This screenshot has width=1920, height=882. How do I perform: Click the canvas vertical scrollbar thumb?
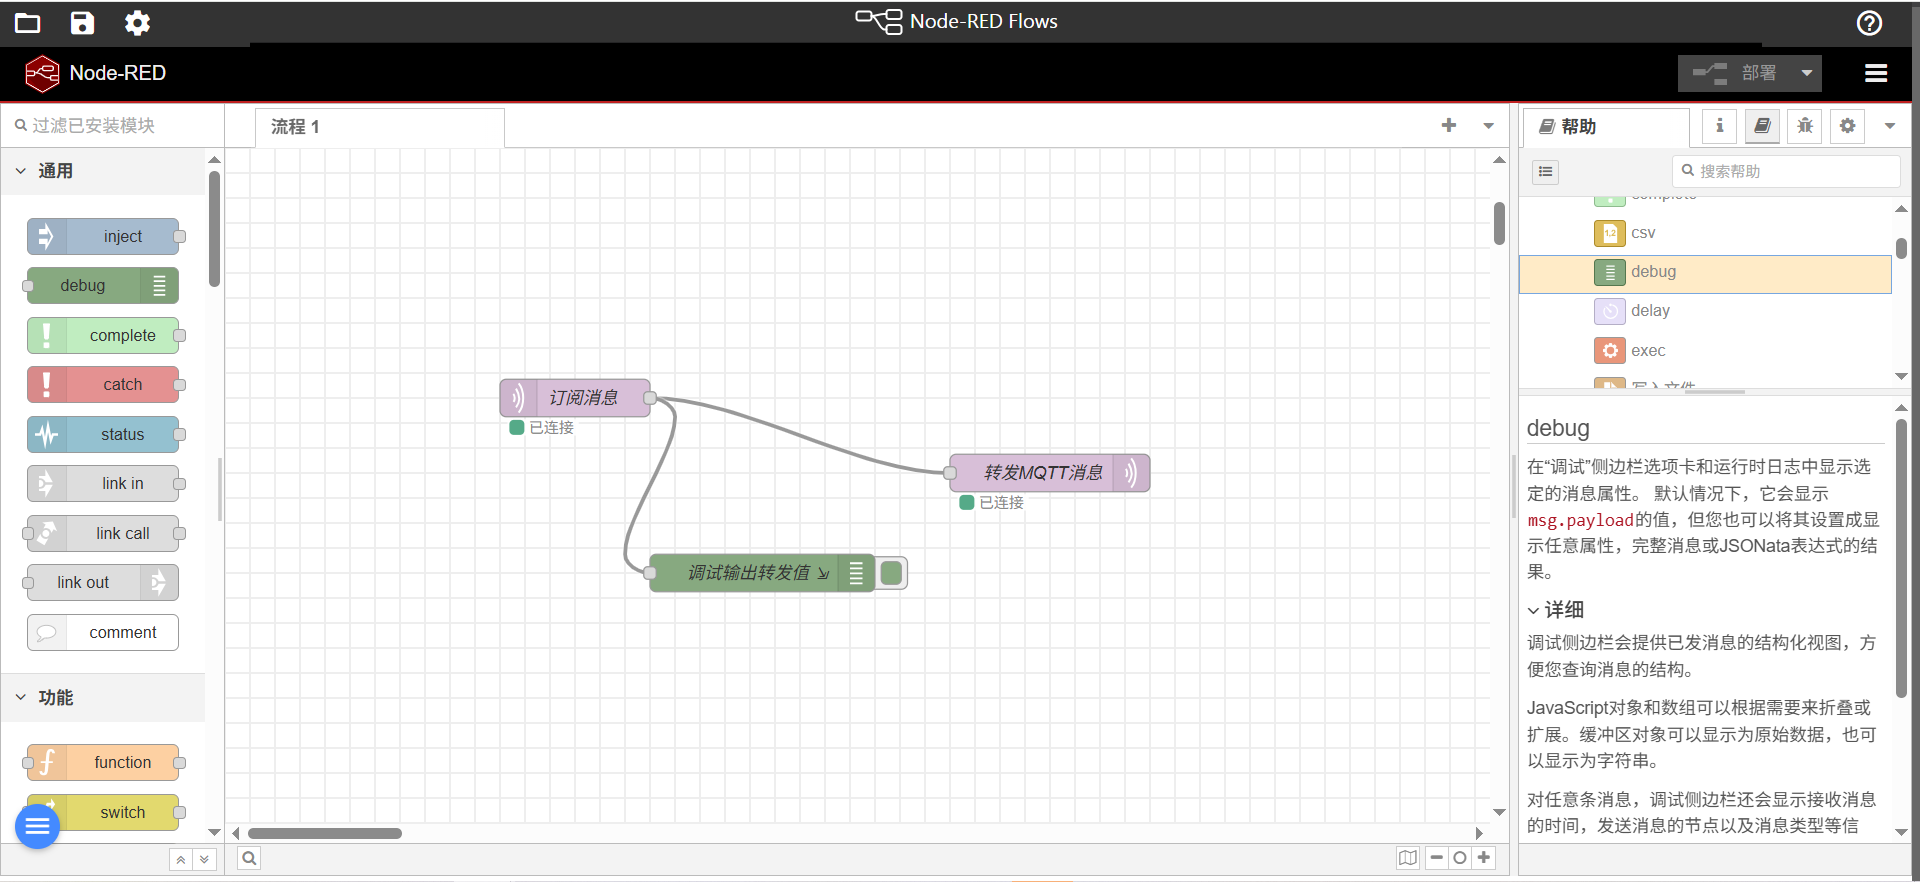tap(1499, 223)
